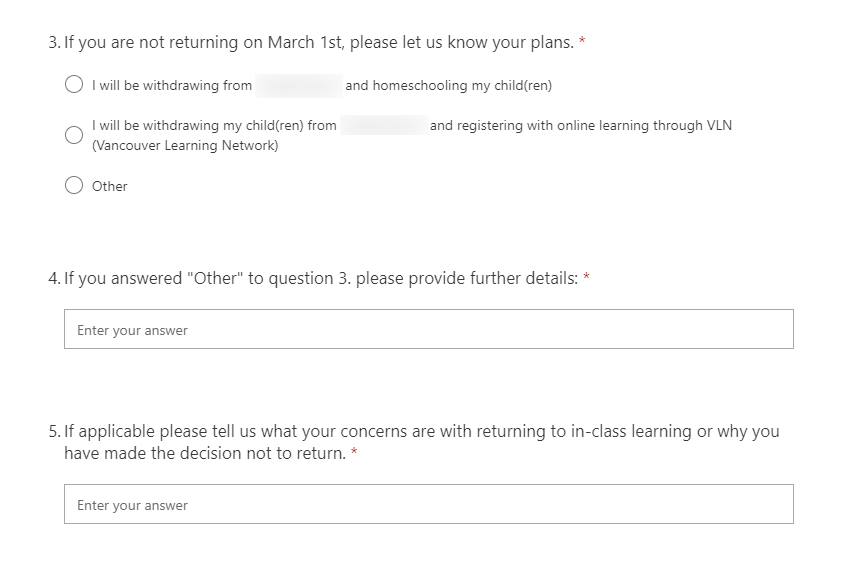841x564 pixels.
Task: Focus the concerns answer field for question 5
Action: 428,504
